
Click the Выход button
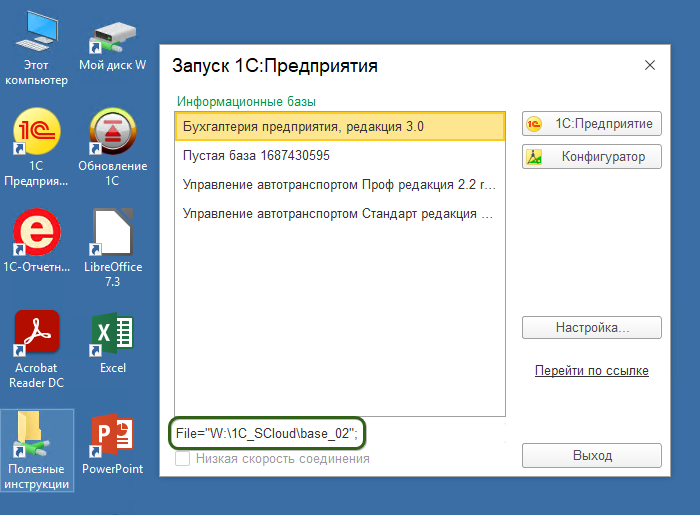592,455
